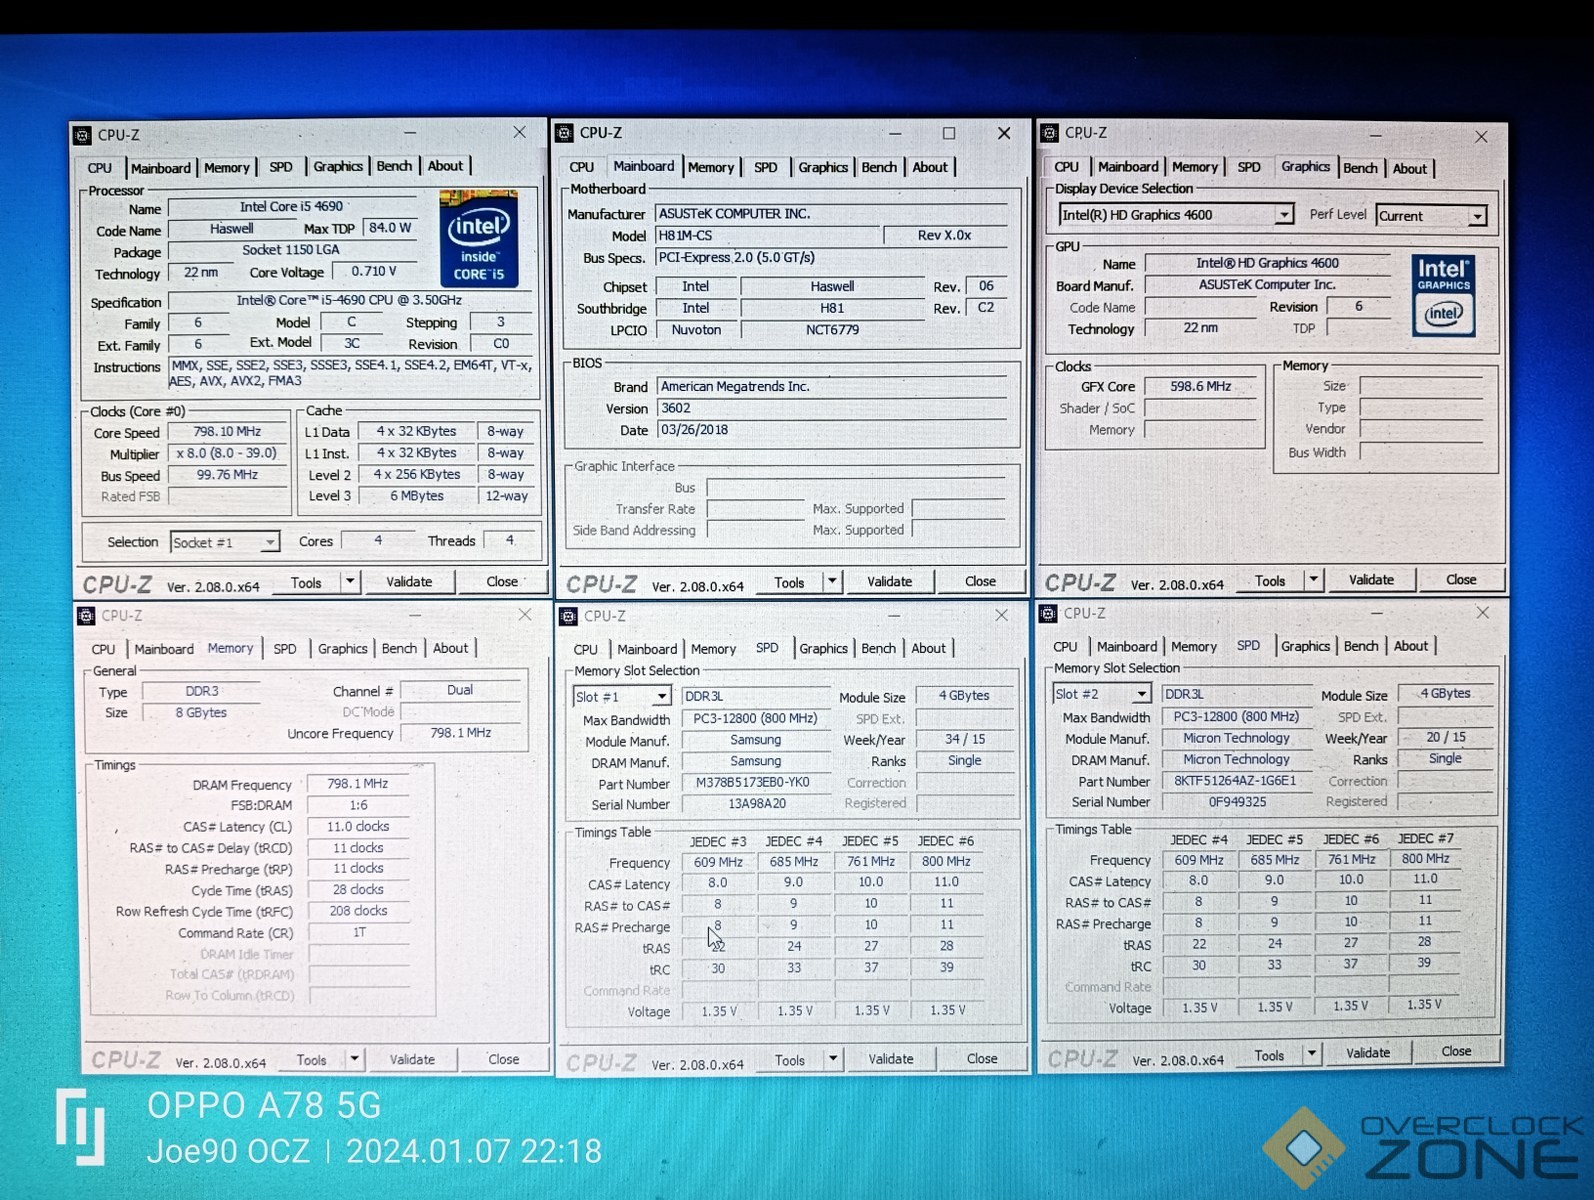Click the CPU-Z app icon in the Graphics window title bar
The image size is (1594, 1200).
point(1049,133)
